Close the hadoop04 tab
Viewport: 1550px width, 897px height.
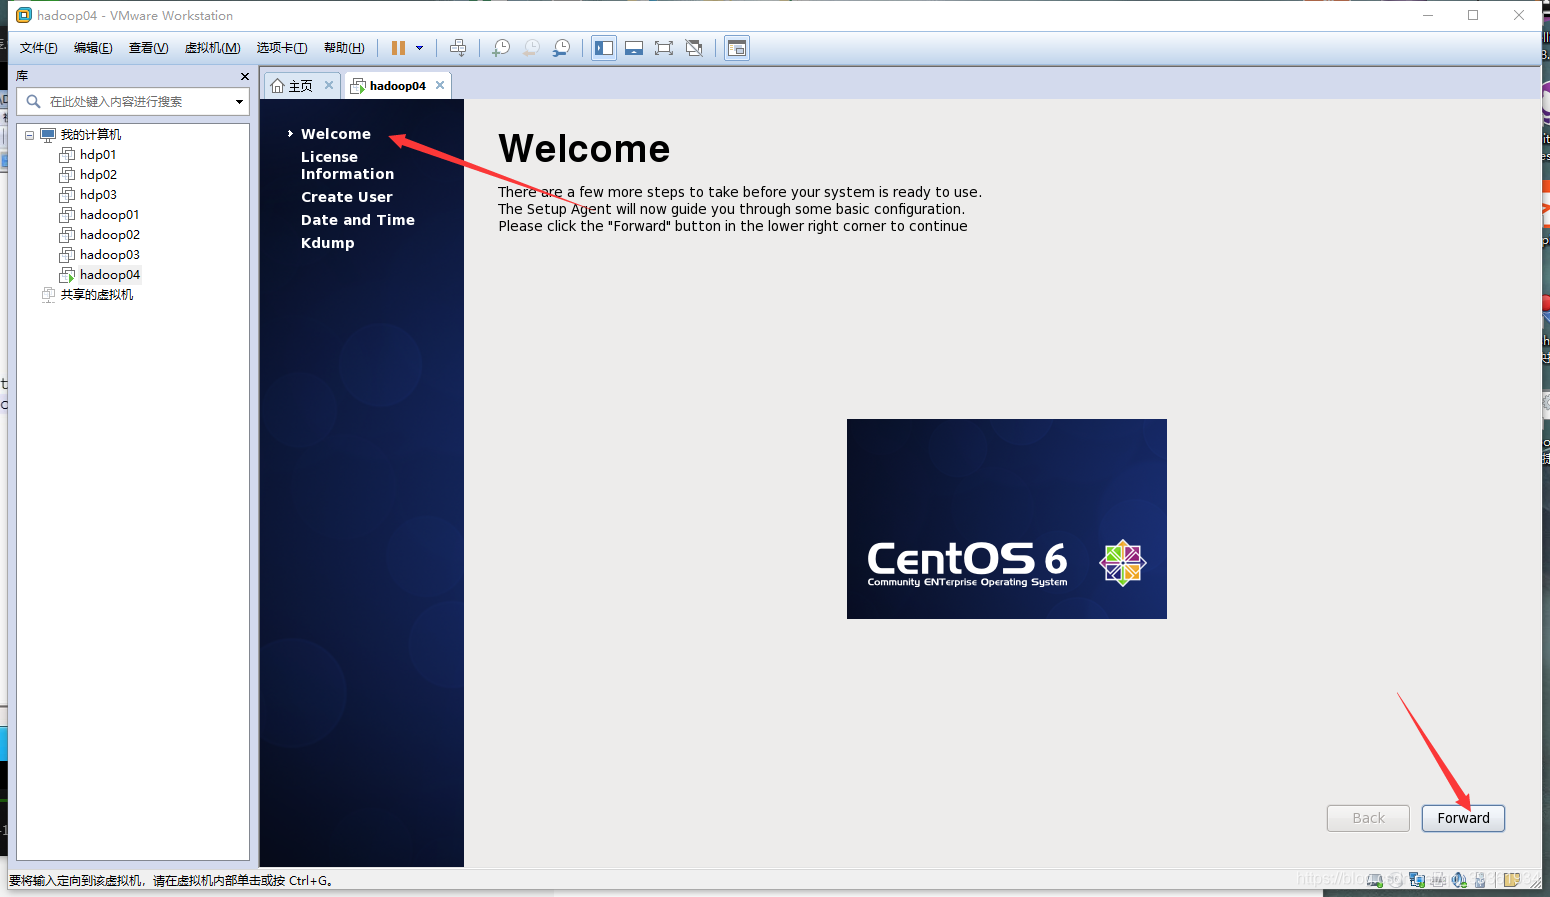click(440, 85)
